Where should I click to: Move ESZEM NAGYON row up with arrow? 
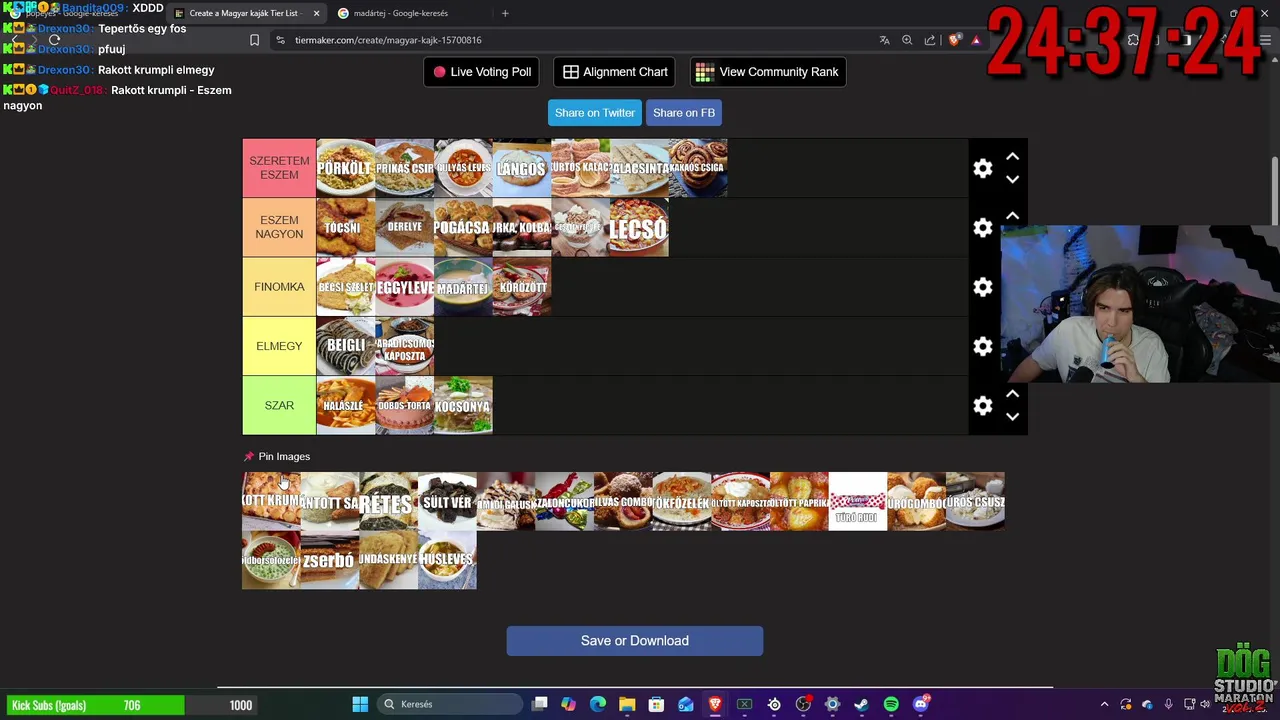pyautogui.click(x=1012, y=216)
